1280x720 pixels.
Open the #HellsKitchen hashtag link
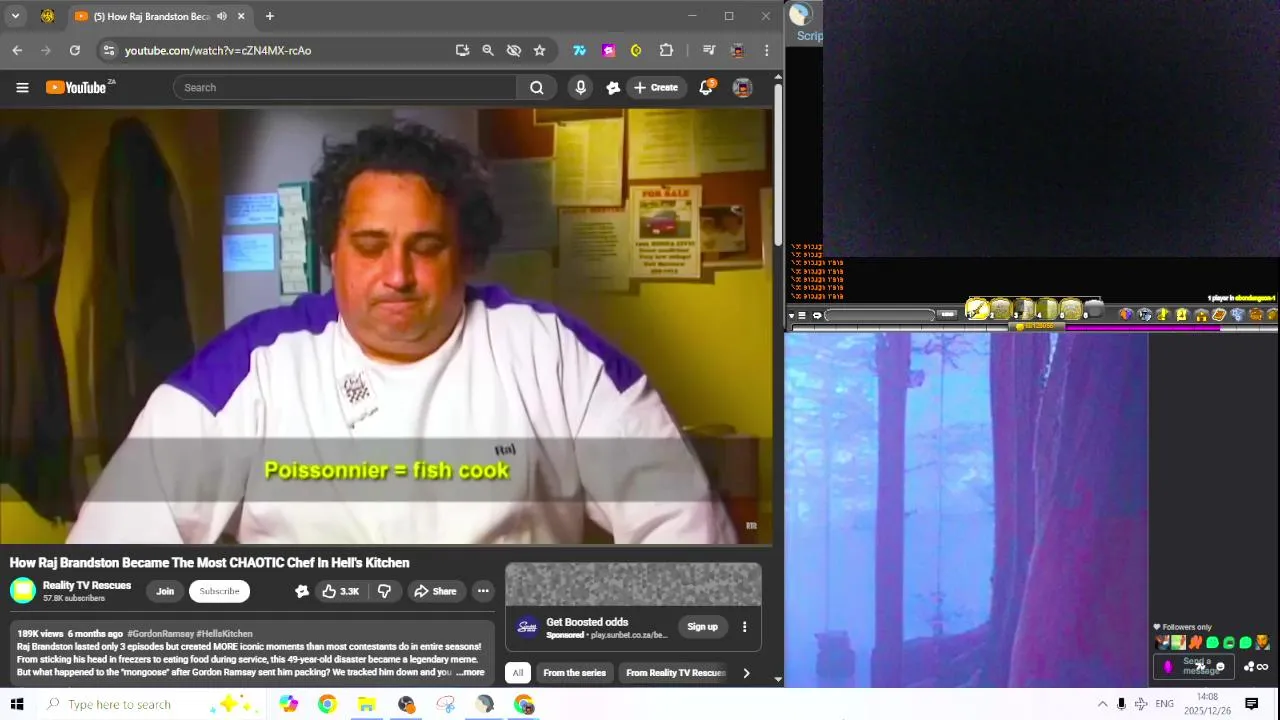point(224,634)
